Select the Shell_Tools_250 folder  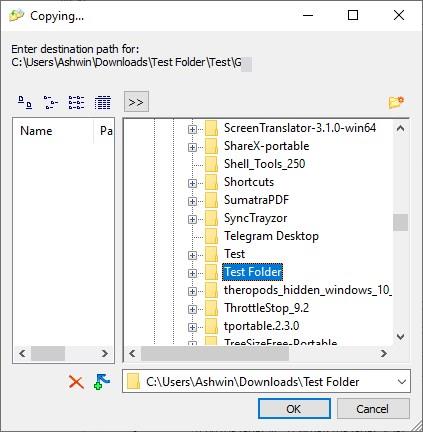pyautogui.click(x=264, y=164)
